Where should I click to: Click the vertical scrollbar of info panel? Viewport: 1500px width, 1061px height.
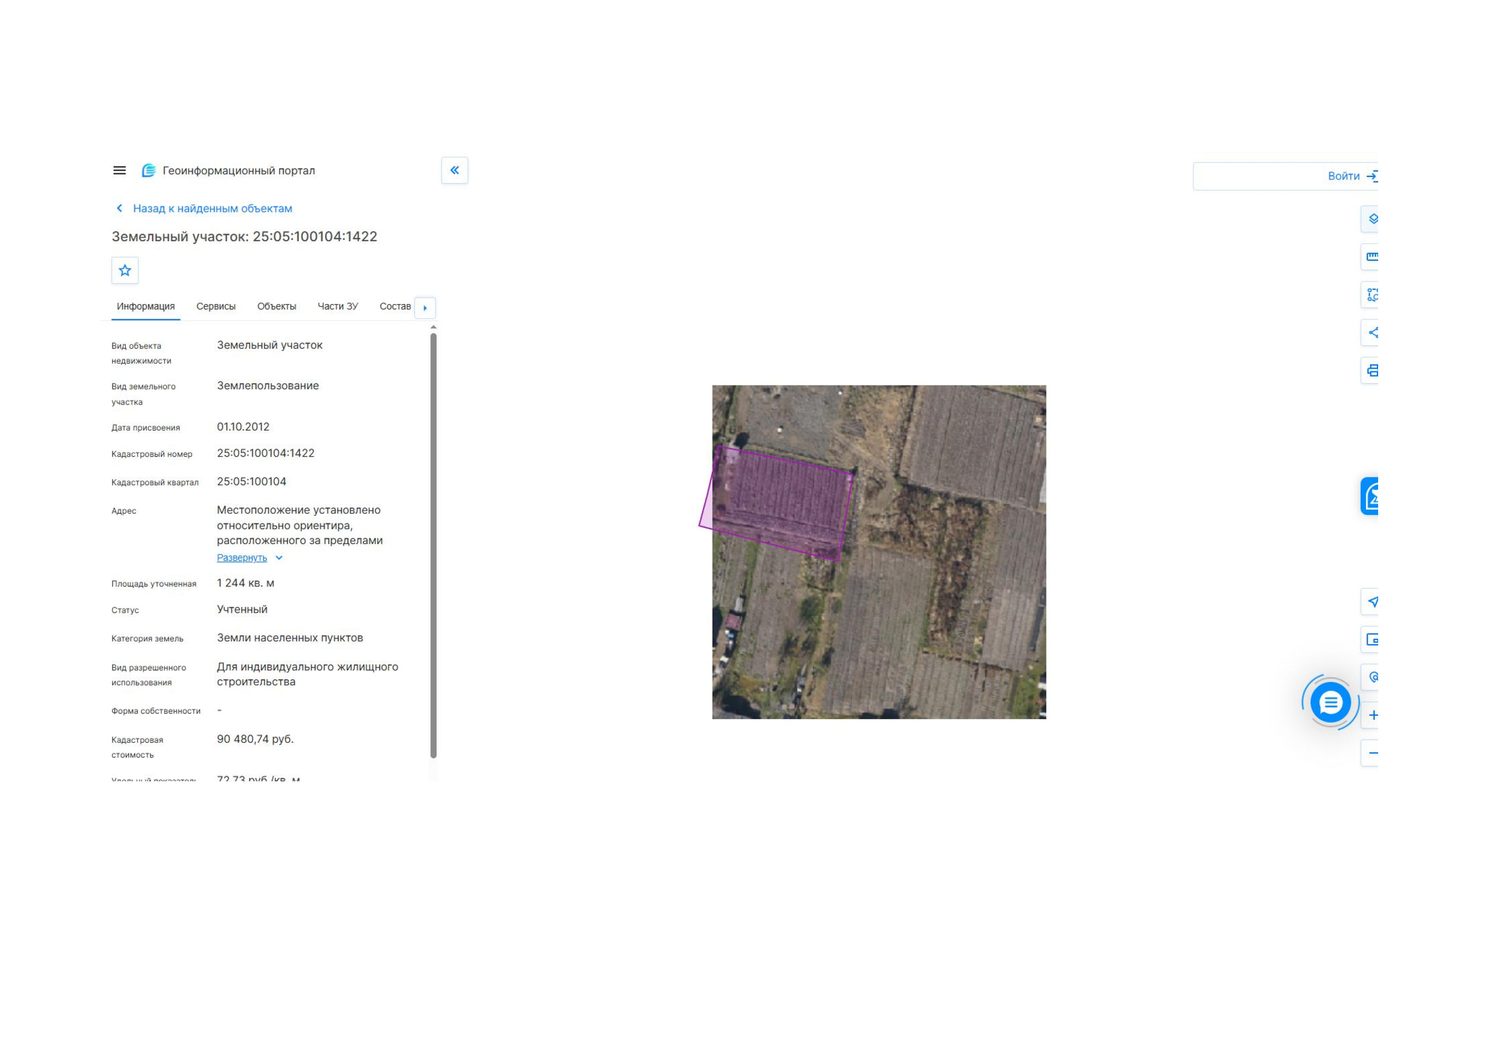click(x=433, y=545)
